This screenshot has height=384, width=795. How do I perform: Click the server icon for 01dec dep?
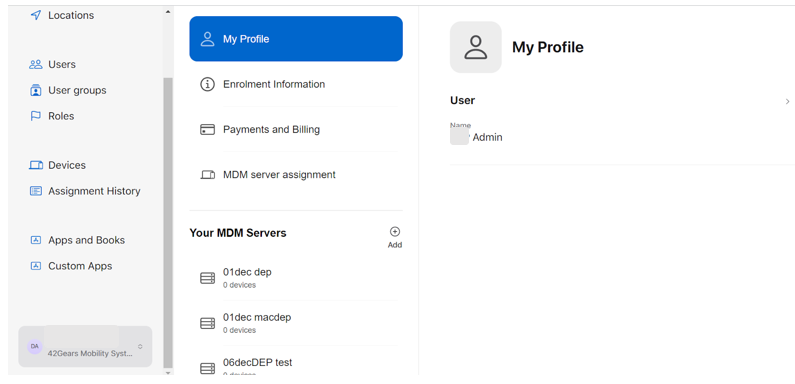(x=207, y=278)
